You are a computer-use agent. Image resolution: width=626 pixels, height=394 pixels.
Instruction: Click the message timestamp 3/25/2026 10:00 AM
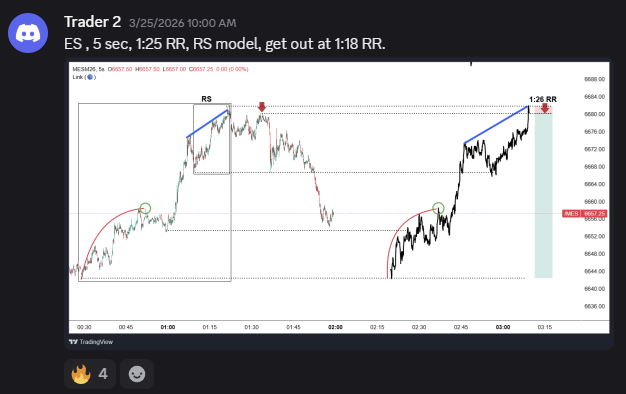182,23
